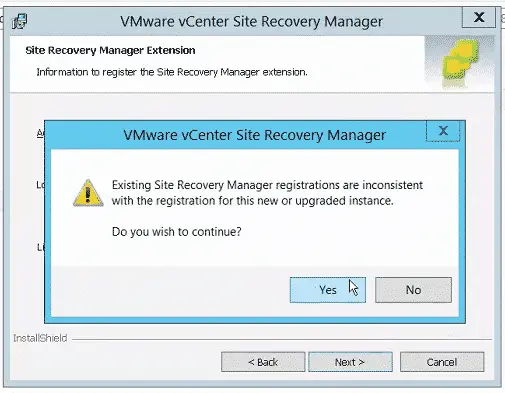Click the yellow warning triangle icon
505x393 pixels.
(x=88, y=193)
